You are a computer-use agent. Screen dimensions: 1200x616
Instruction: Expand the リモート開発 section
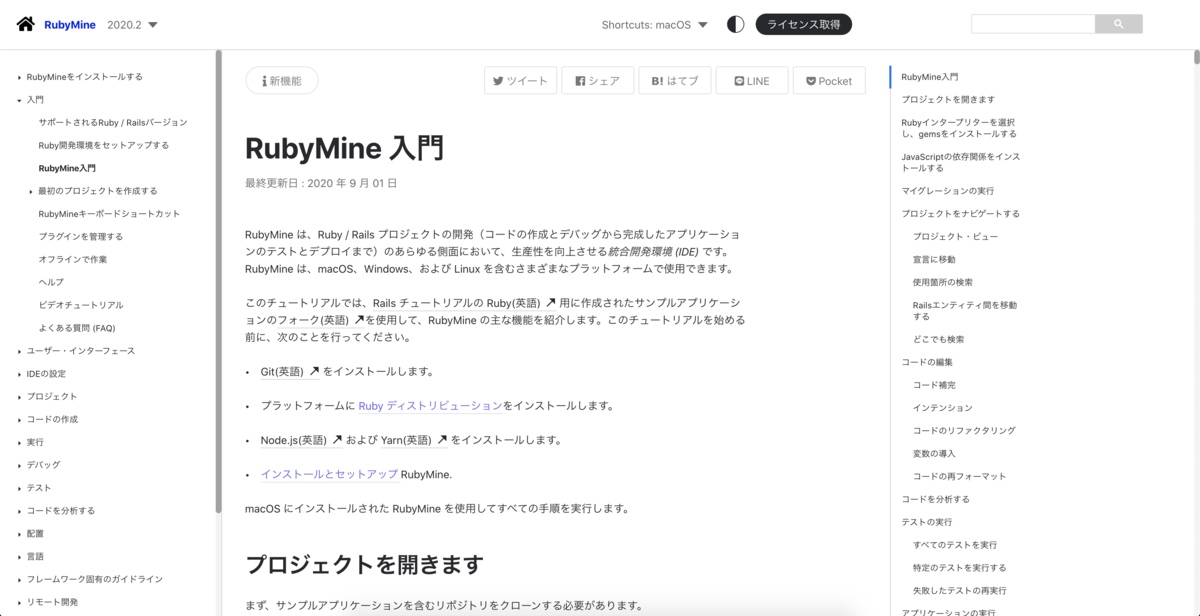point(19,603)
